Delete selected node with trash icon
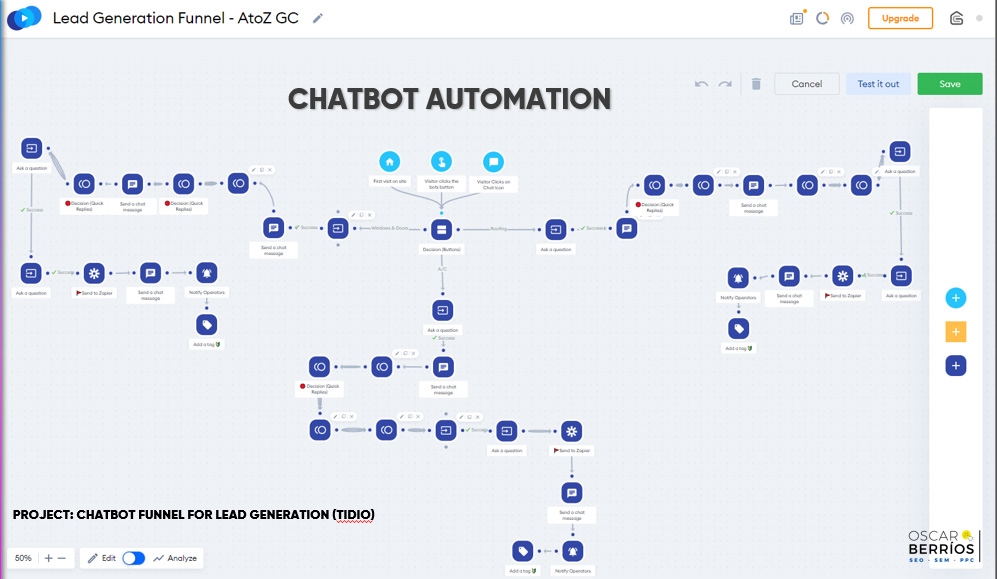The height and width of the screenshot is (579, 997). (x=756, y=84)
